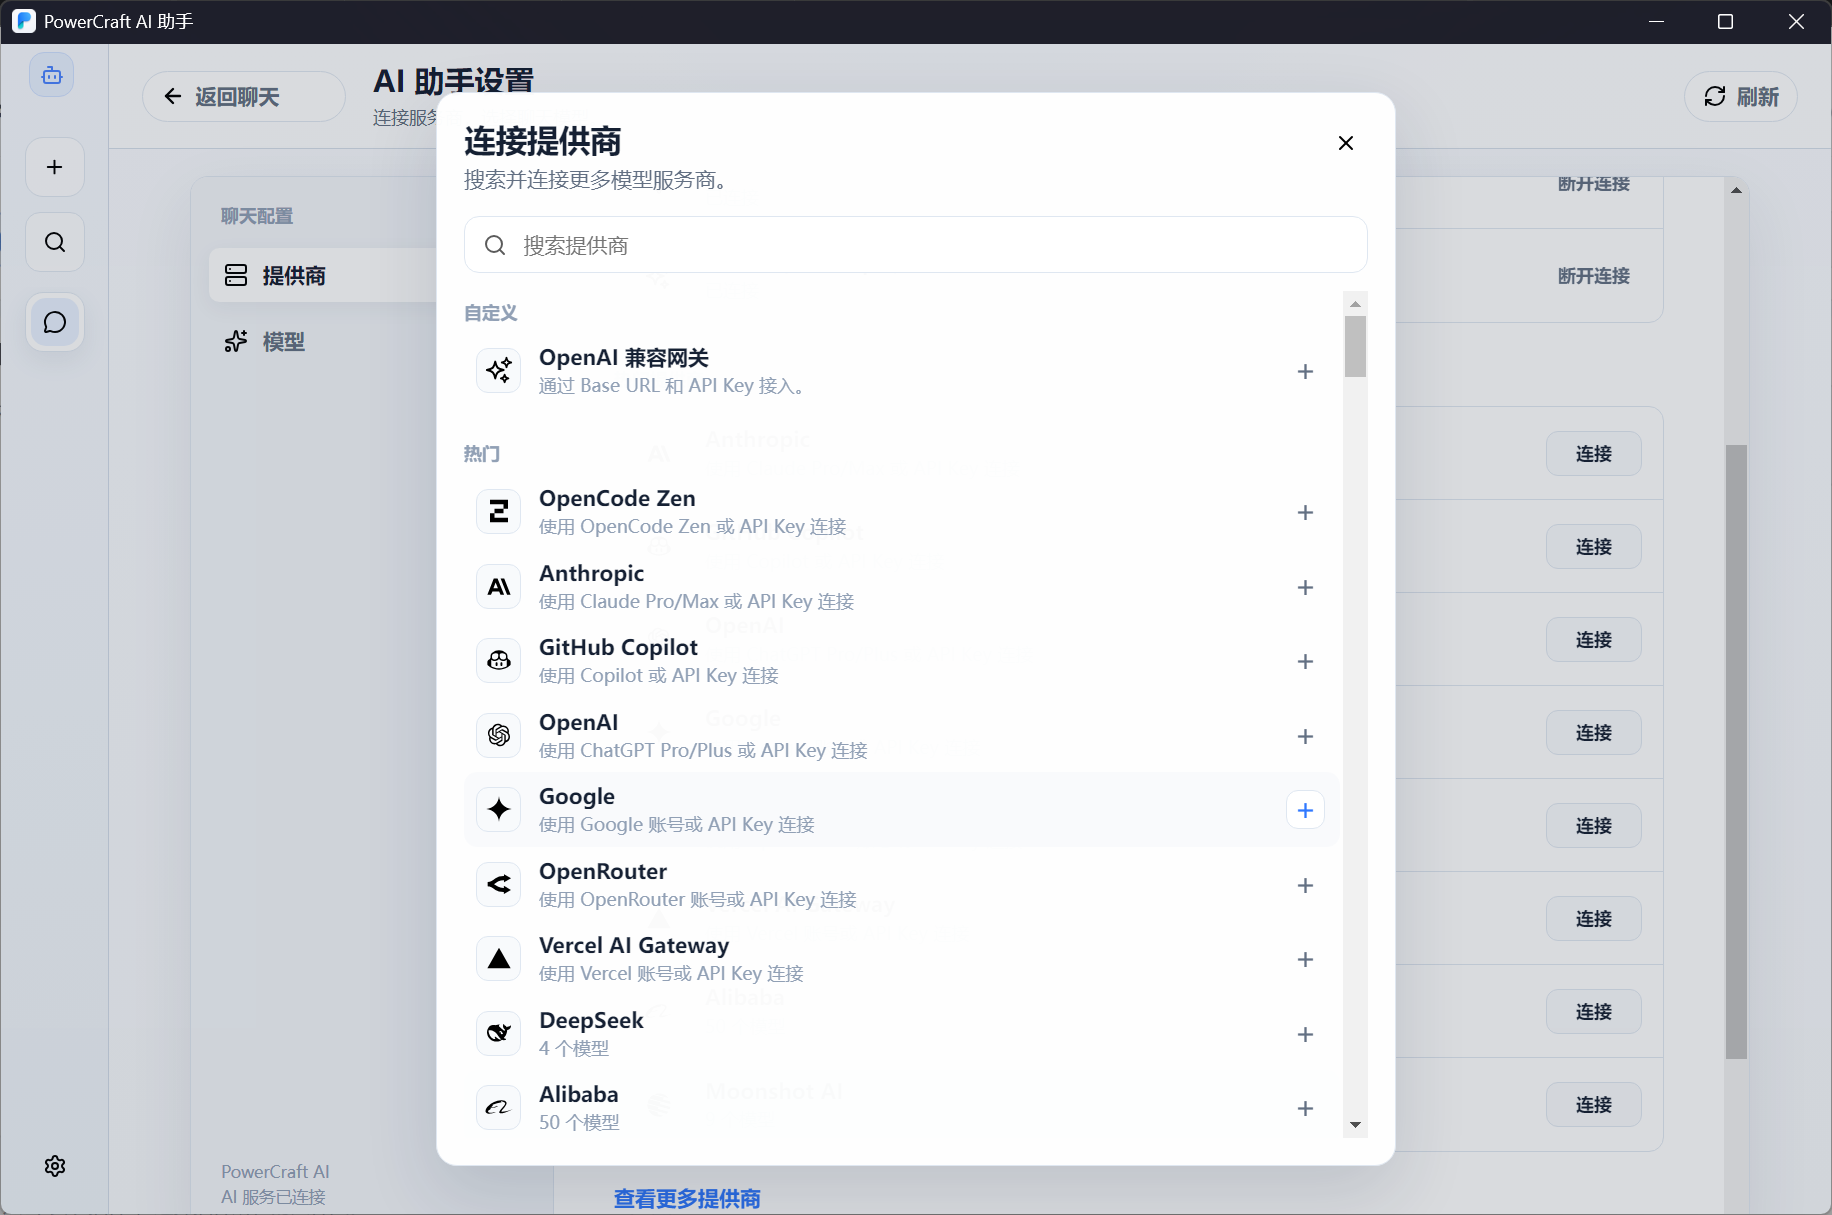Click the highlighted plus button for Google

click(x=1305, y=810)
